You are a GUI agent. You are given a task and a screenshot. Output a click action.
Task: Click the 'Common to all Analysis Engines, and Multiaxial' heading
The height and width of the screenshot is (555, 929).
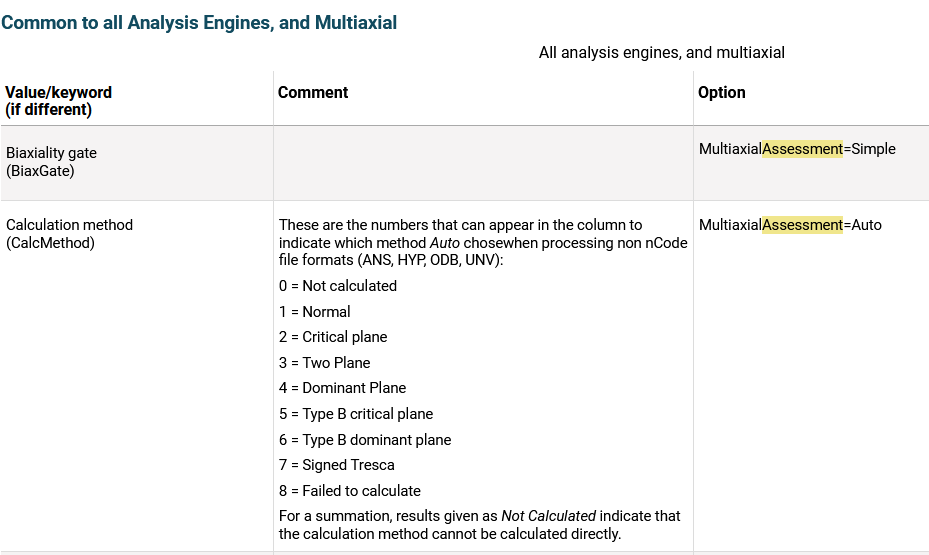199,22
